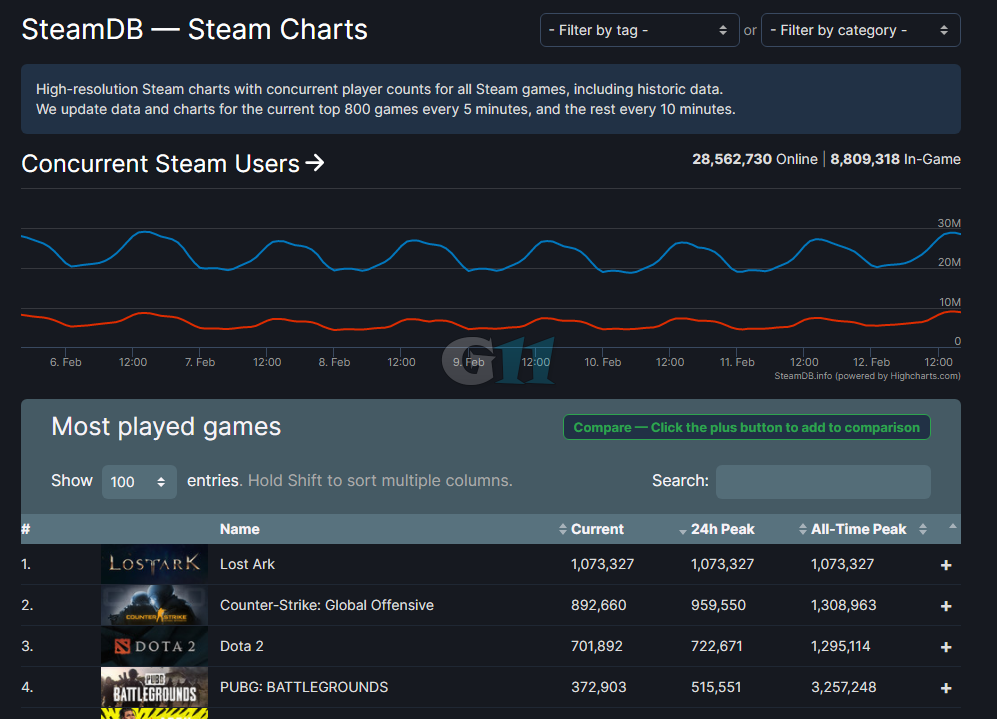Click the arrow icon after Concurrent Steam Users
997x719 pixels.
pos(314,163)
